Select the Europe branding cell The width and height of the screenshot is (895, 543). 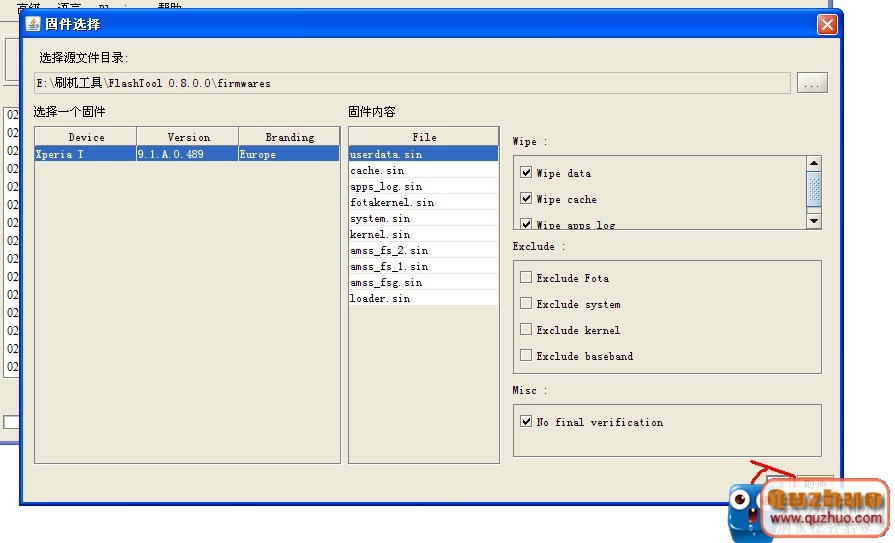289,154
